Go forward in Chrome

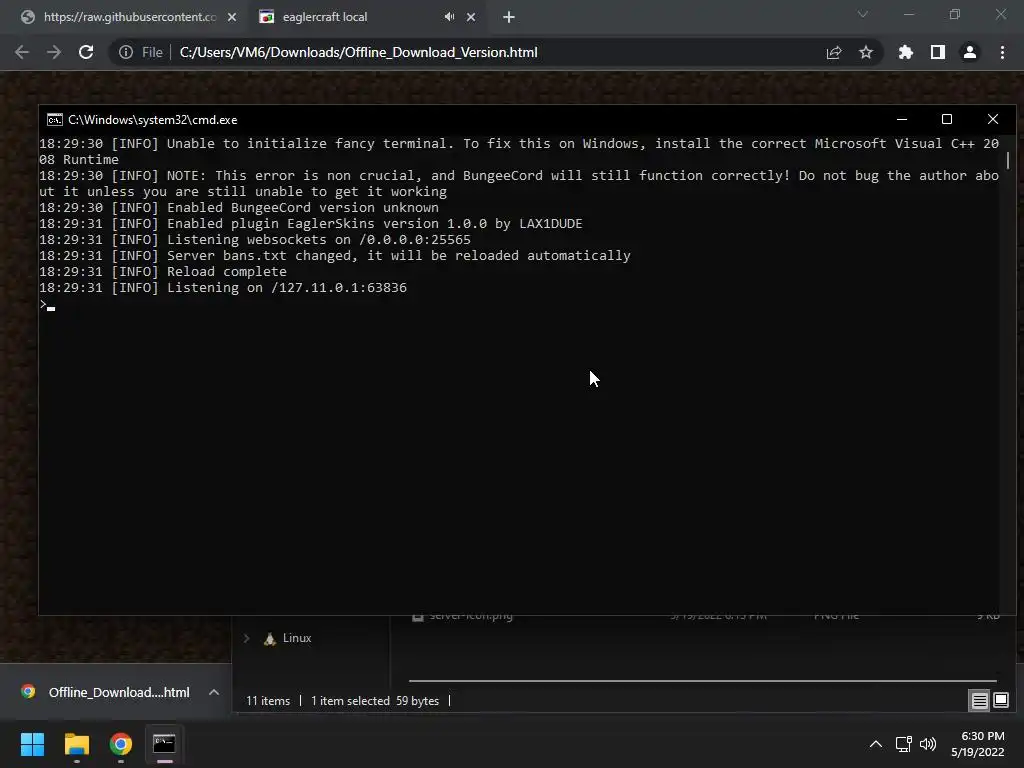[54, 52]
